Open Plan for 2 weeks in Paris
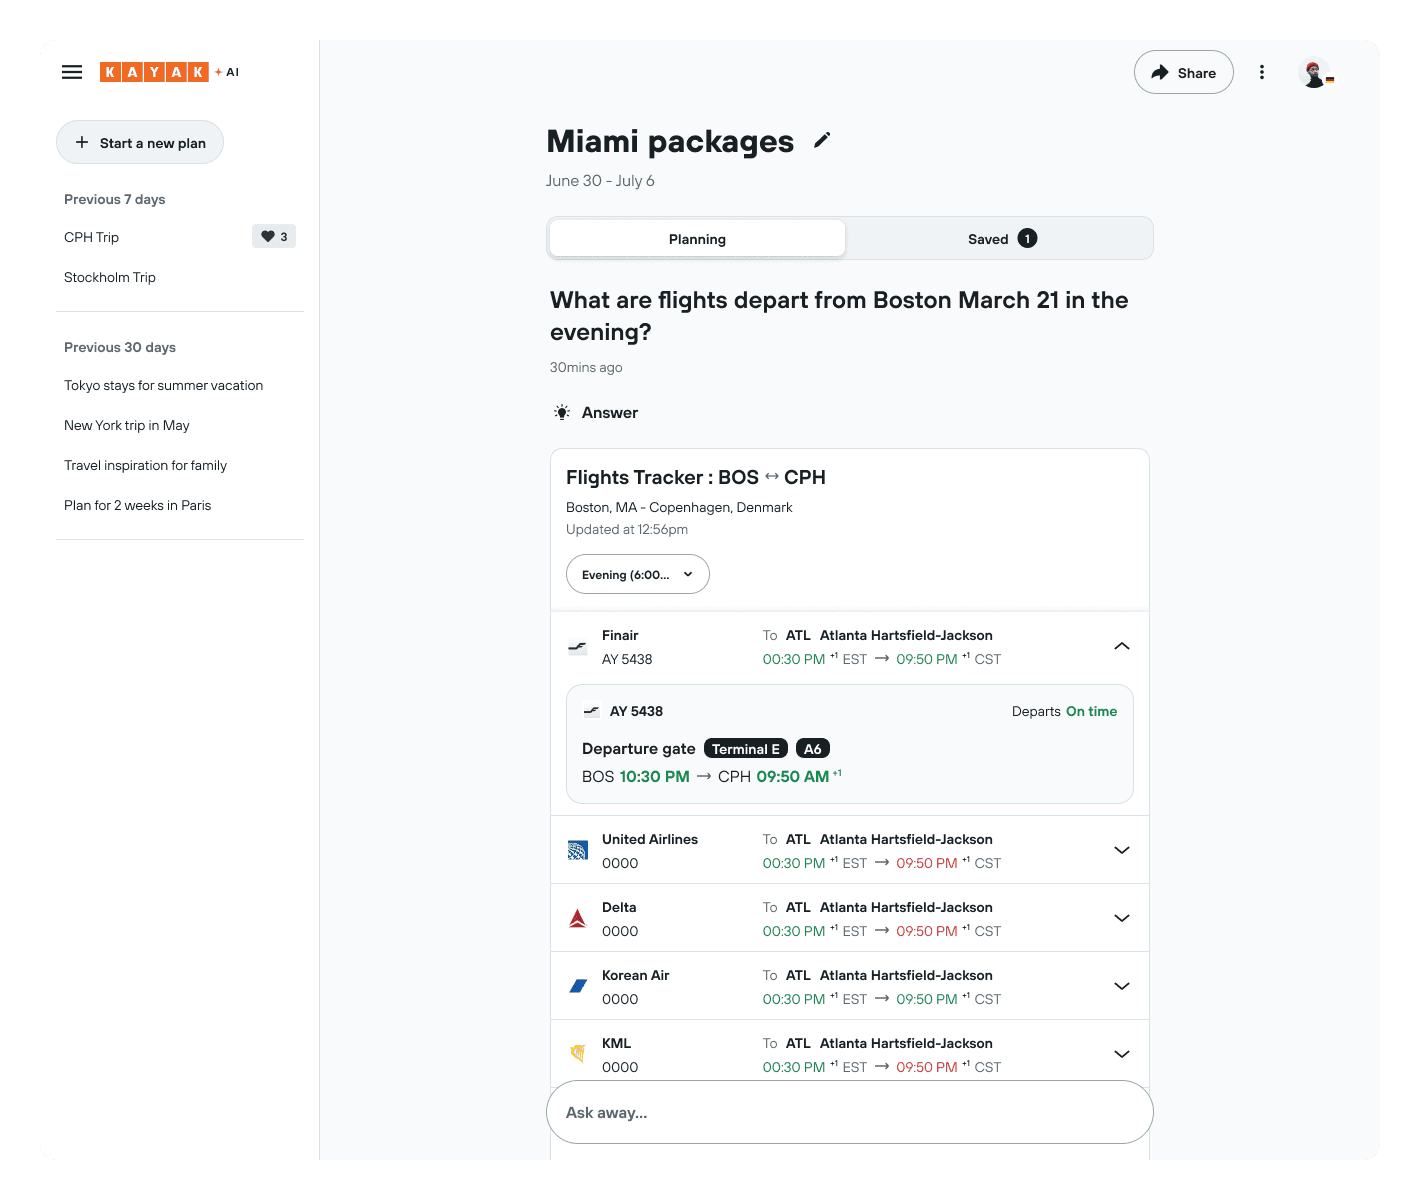This screenshot has height=1200, width=1420. (x=138, y=505)
